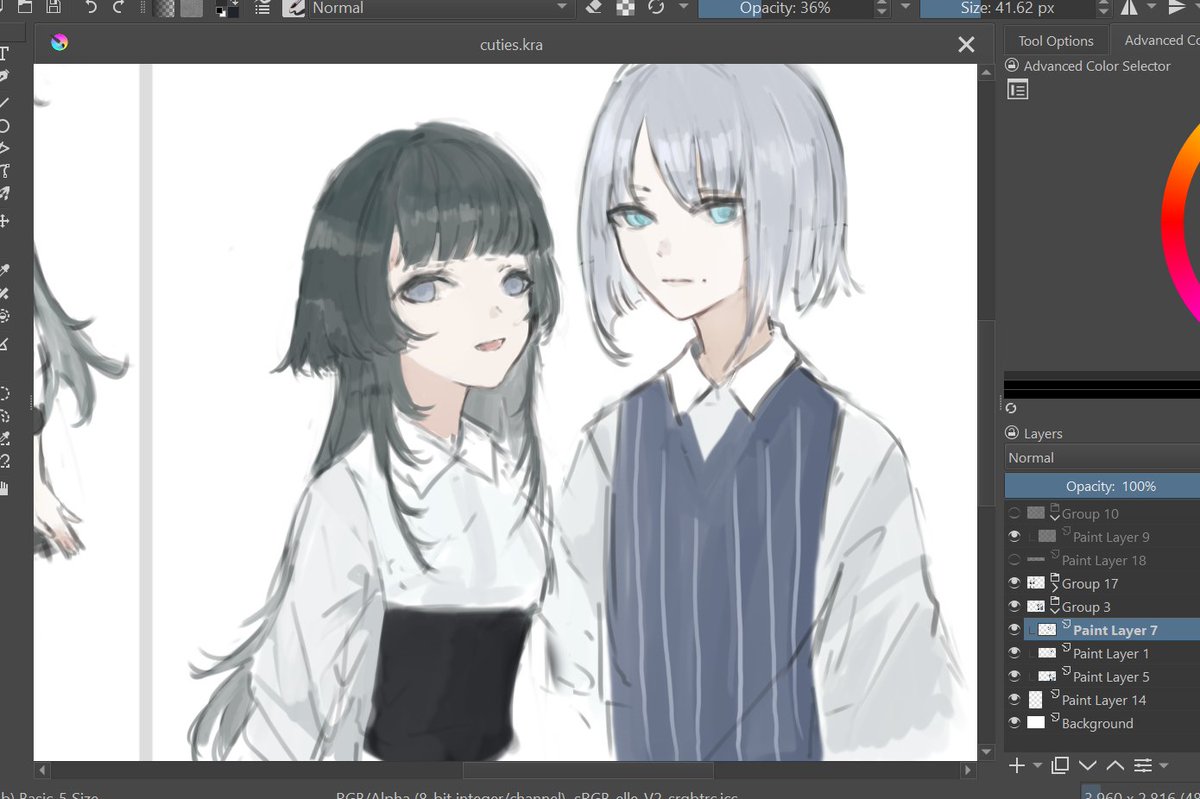This screenshot has width=1200, height=799.
Task: Open the horizontal mirror options dropdown
Action: click(x=1152, y=8)
